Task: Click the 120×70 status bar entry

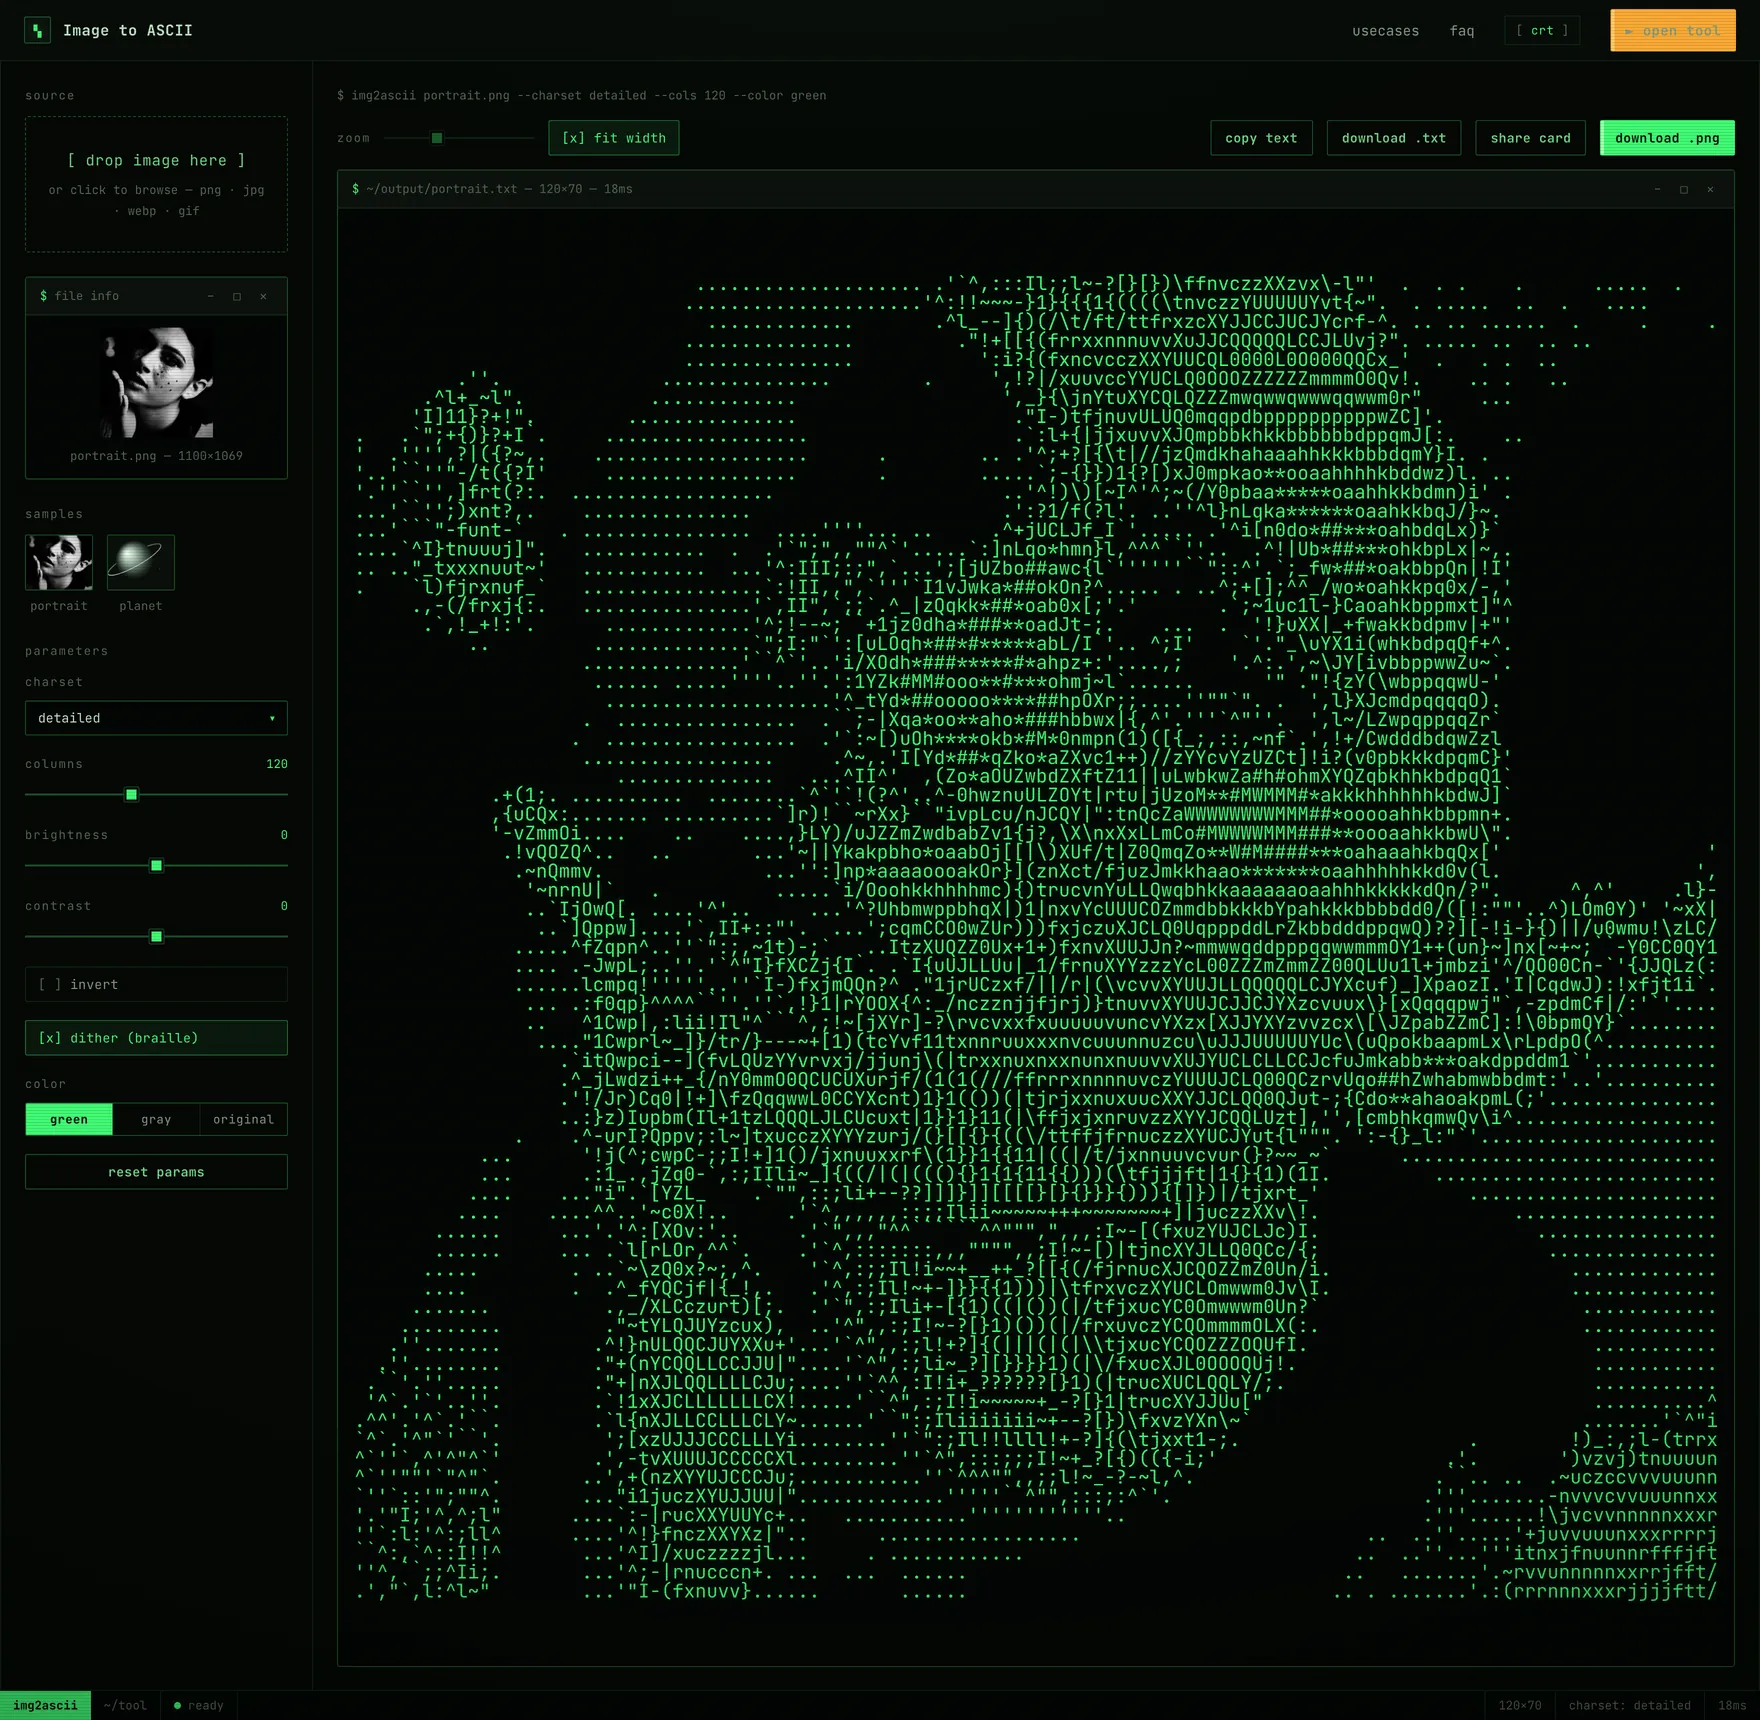Action: click(1520, 1705)
